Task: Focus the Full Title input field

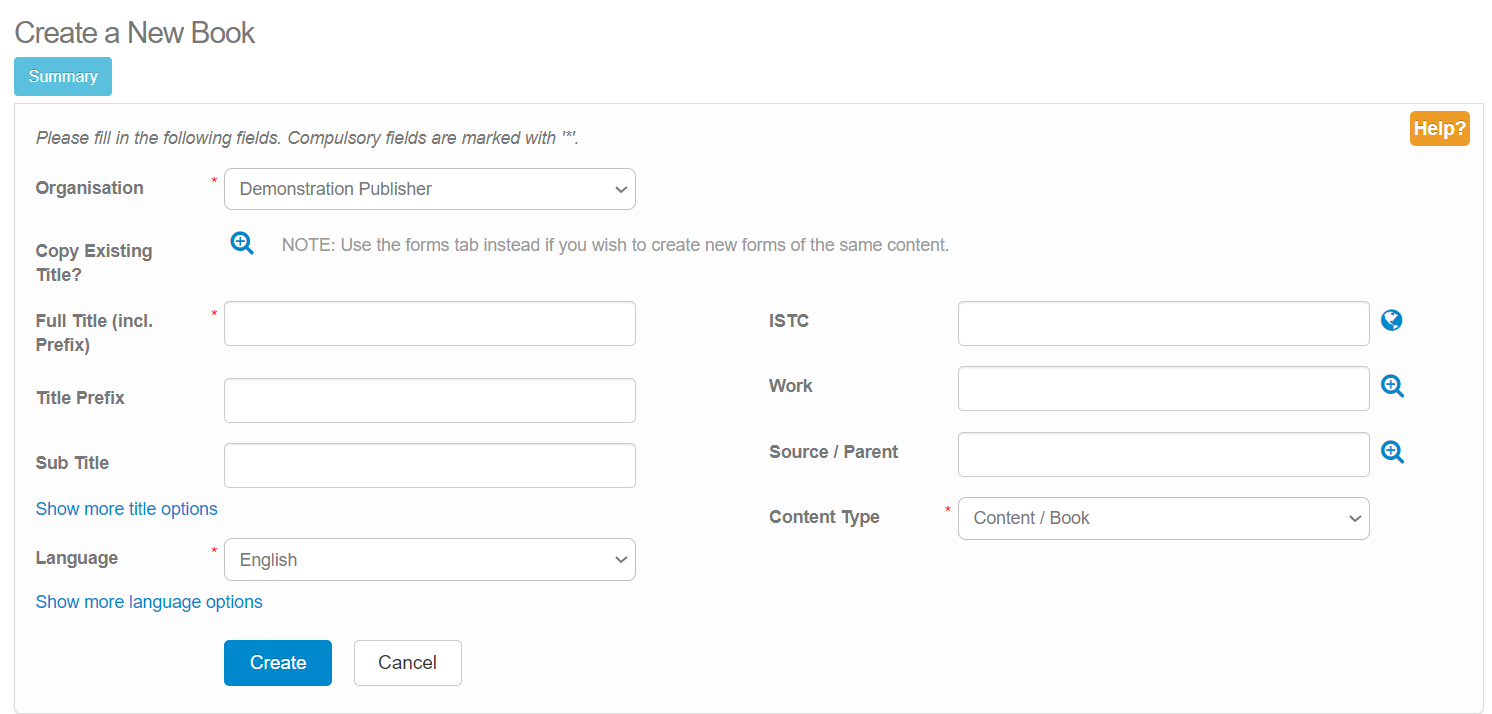Action: (429, 324)
